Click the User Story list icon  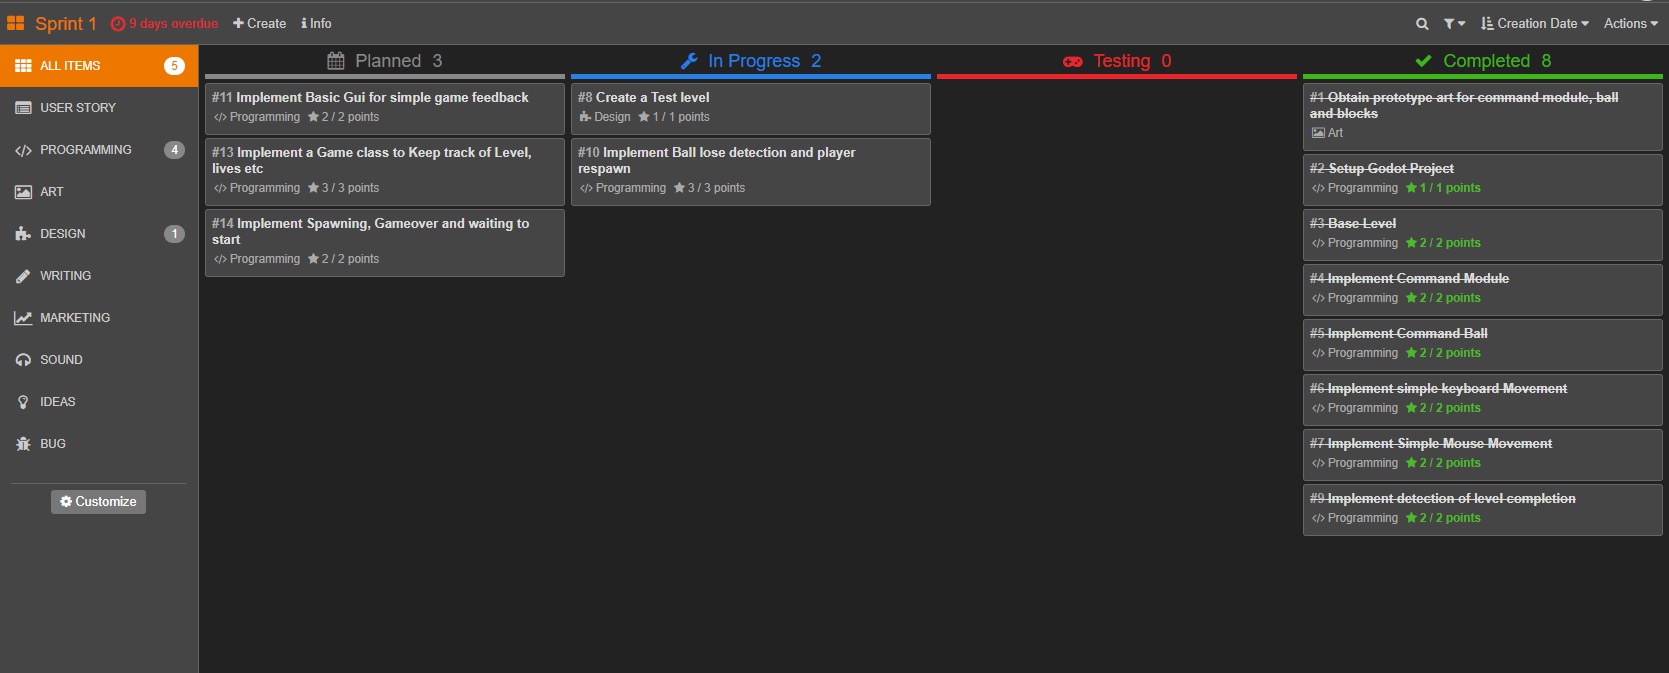[x=23, y=108]
